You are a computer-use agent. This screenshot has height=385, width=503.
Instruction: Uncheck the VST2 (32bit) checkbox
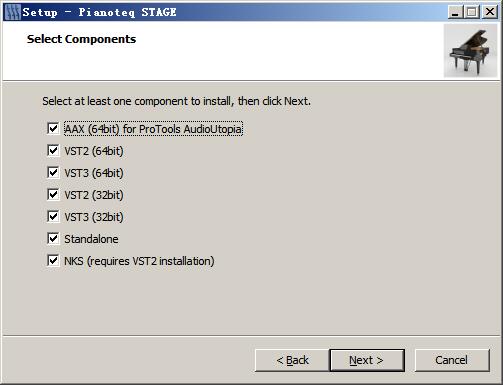(53, 195)
